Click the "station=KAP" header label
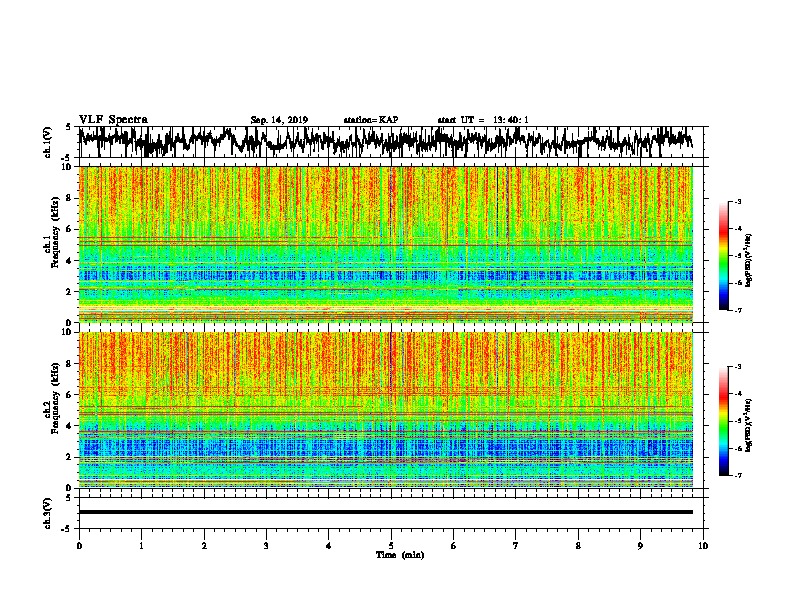The height and width of the screenshot is (612, 792). tap(371, 120)
